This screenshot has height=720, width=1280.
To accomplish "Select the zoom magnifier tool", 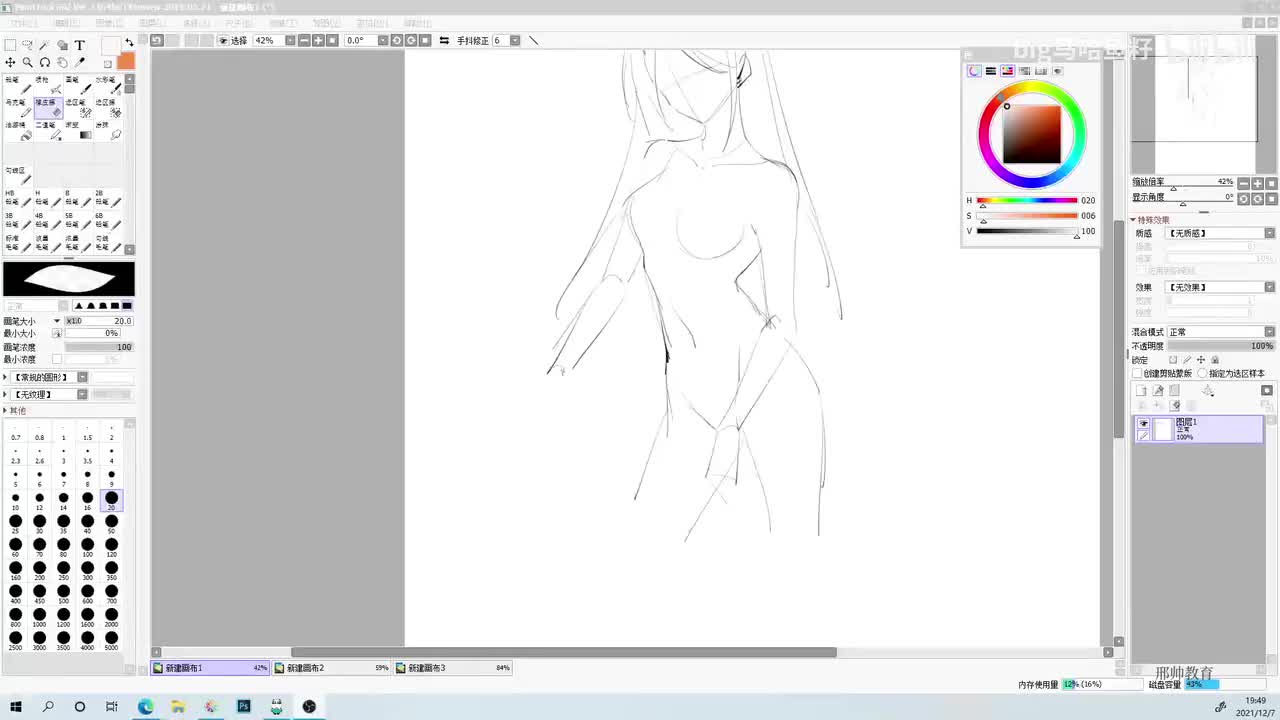I will pos(27,62).
